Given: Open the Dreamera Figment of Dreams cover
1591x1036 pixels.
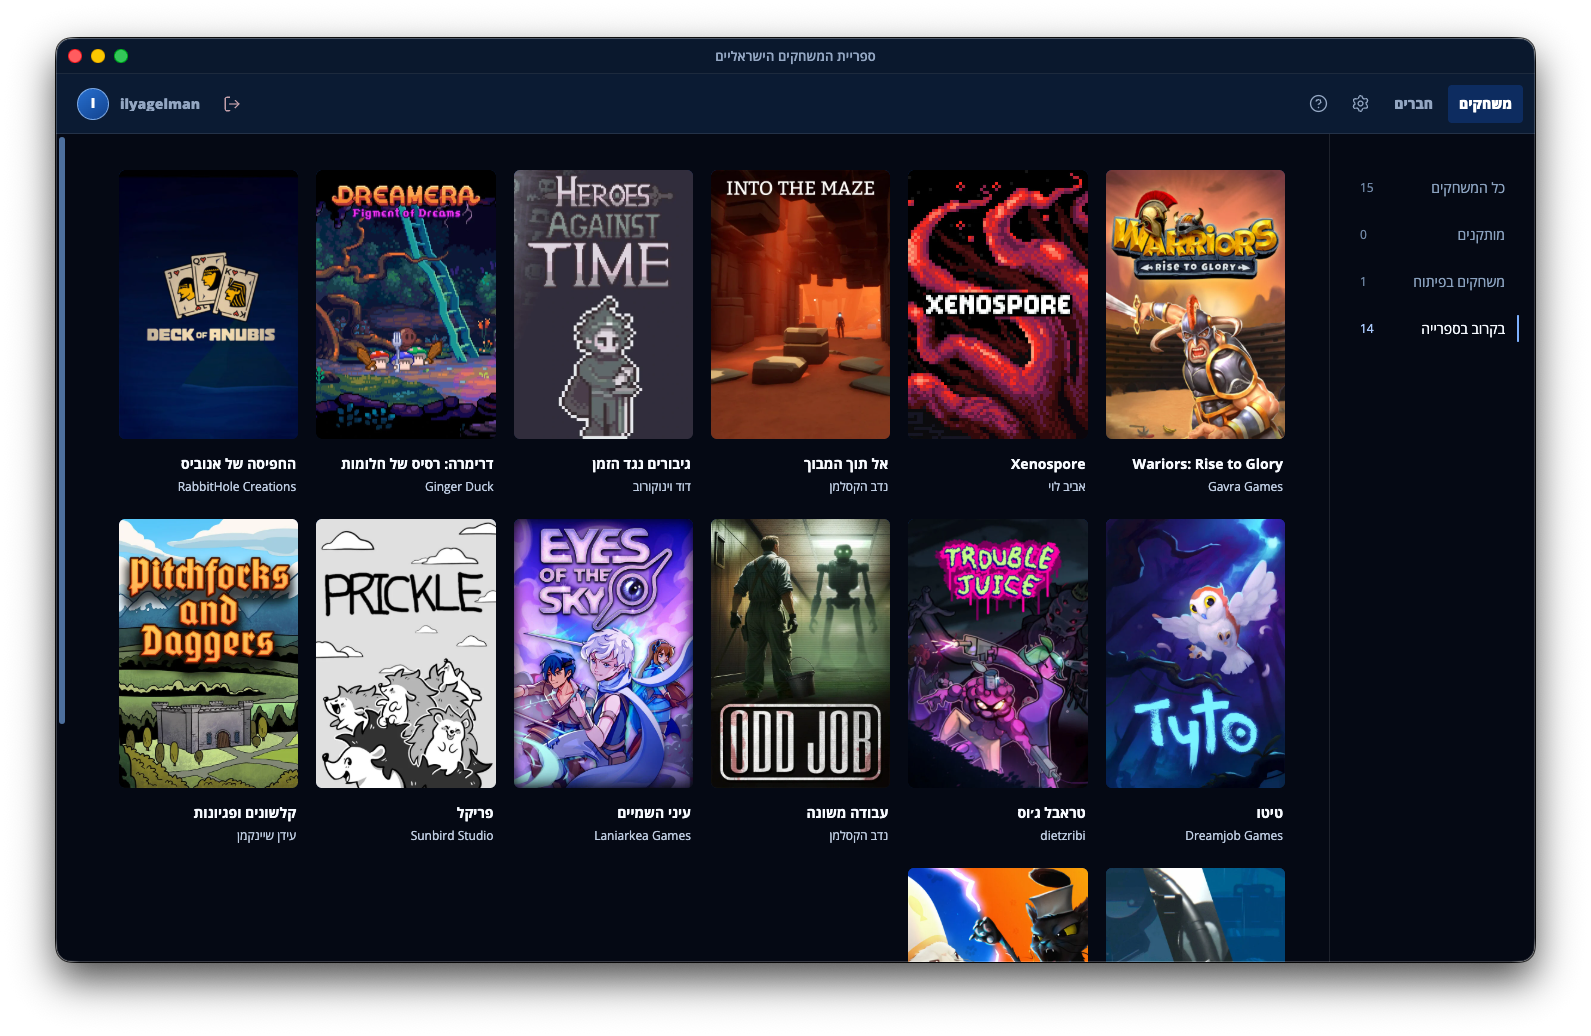Looking at the screenshot, I should (x=406, y=304).
